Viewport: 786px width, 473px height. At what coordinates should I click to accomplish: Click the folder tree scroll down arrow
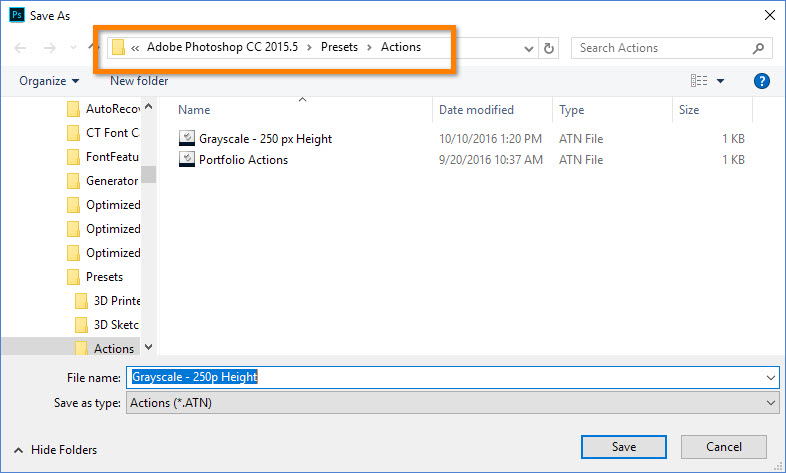point(149,347)
